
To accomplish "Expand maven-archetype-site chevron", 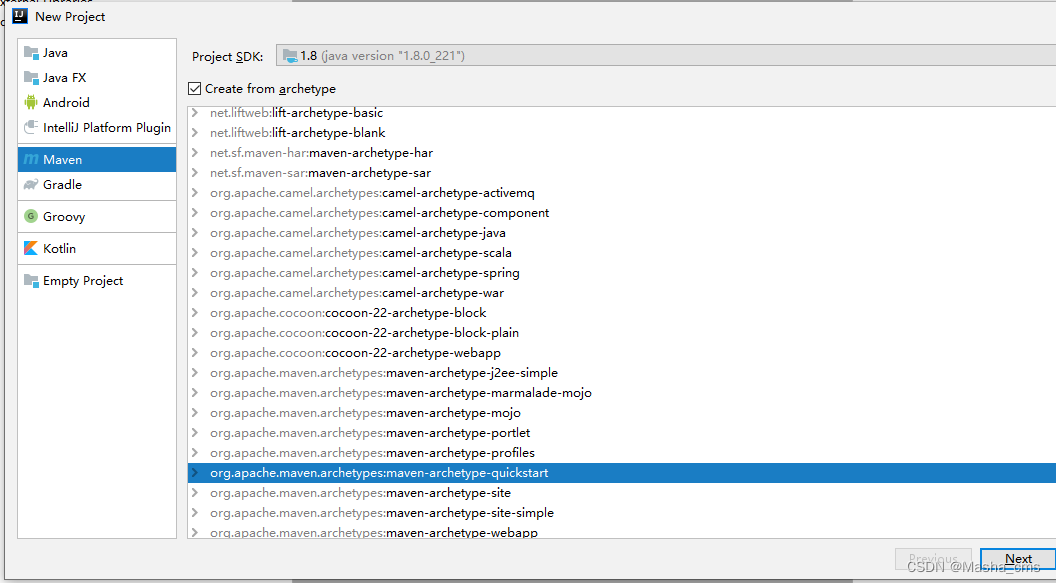I will (195, 493).
